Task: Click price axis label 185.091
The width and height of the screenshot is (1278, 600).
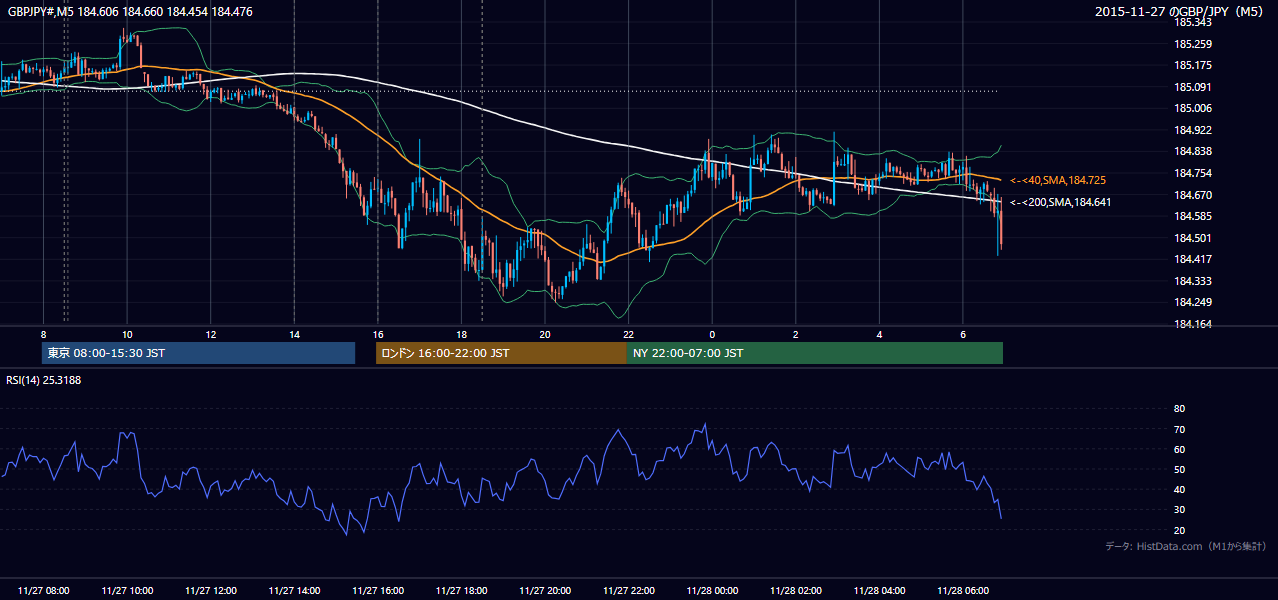Action: point(1193,87)
